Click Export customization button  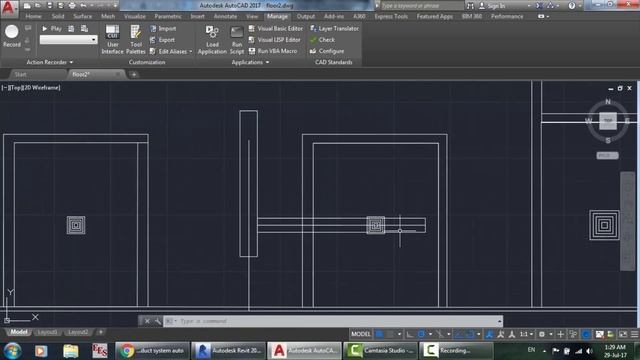[x=162, y=40]
